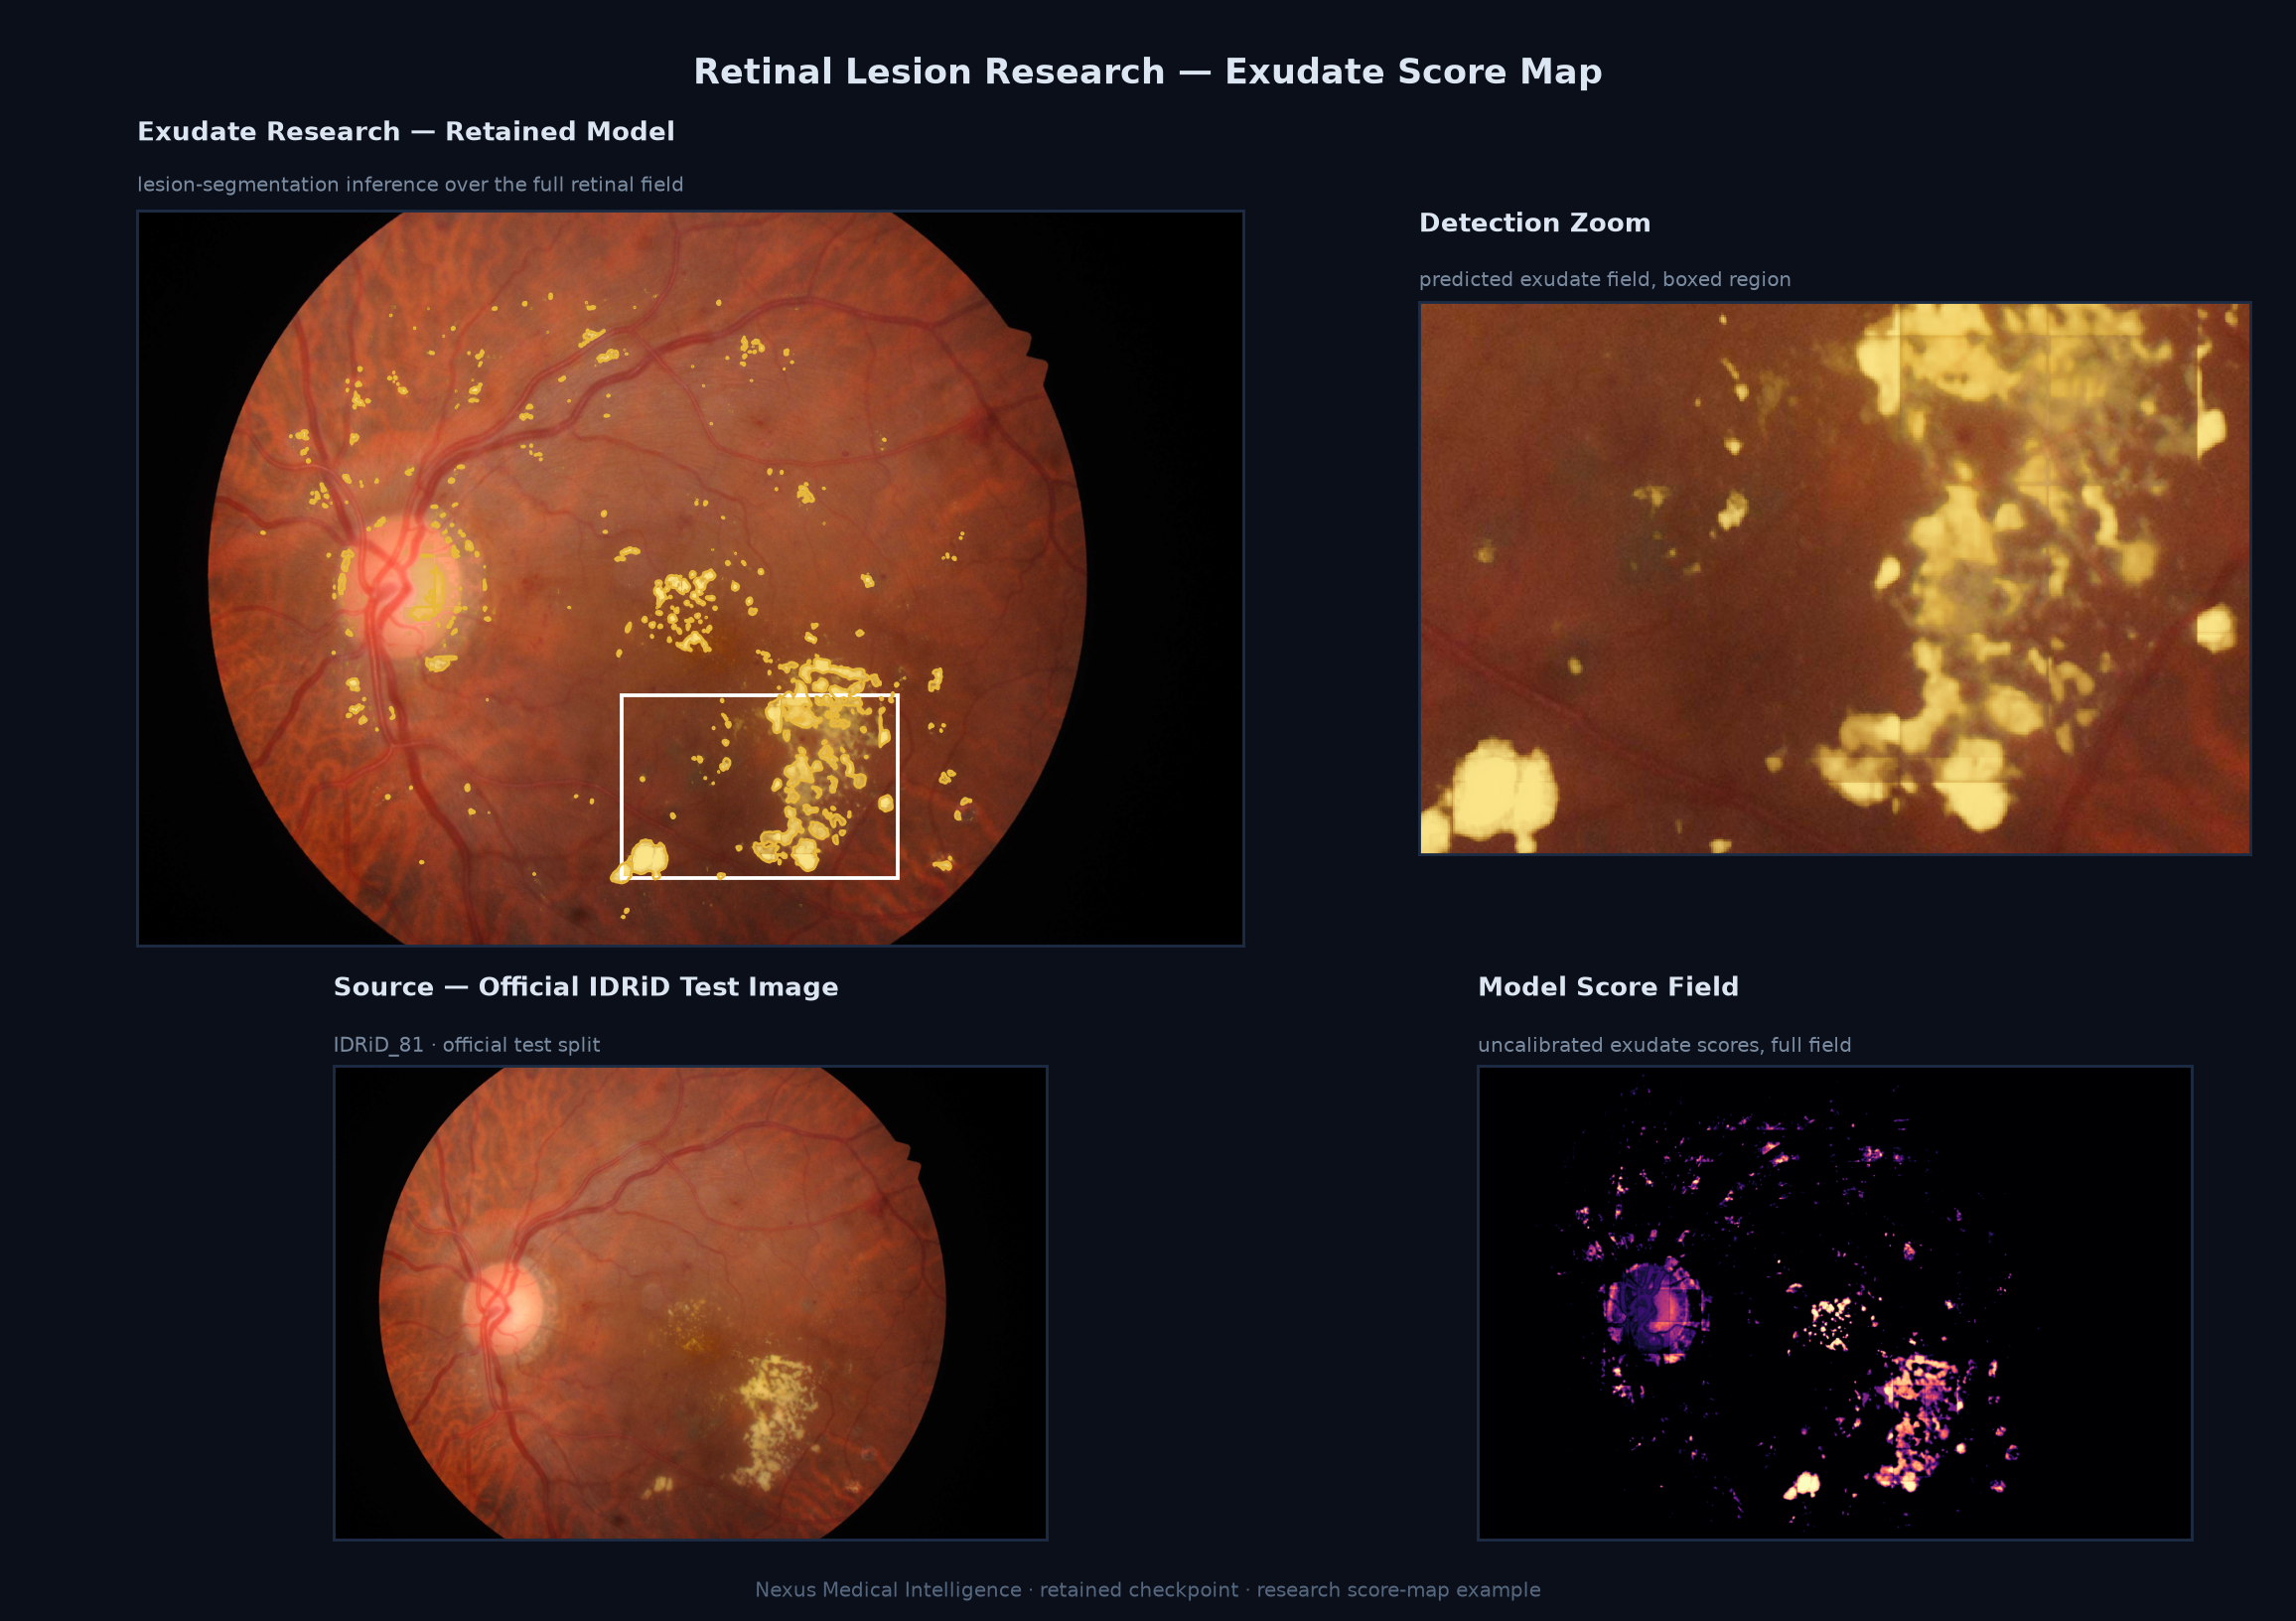Click the 'Model Score Field' heading

tap(1608, 987)
